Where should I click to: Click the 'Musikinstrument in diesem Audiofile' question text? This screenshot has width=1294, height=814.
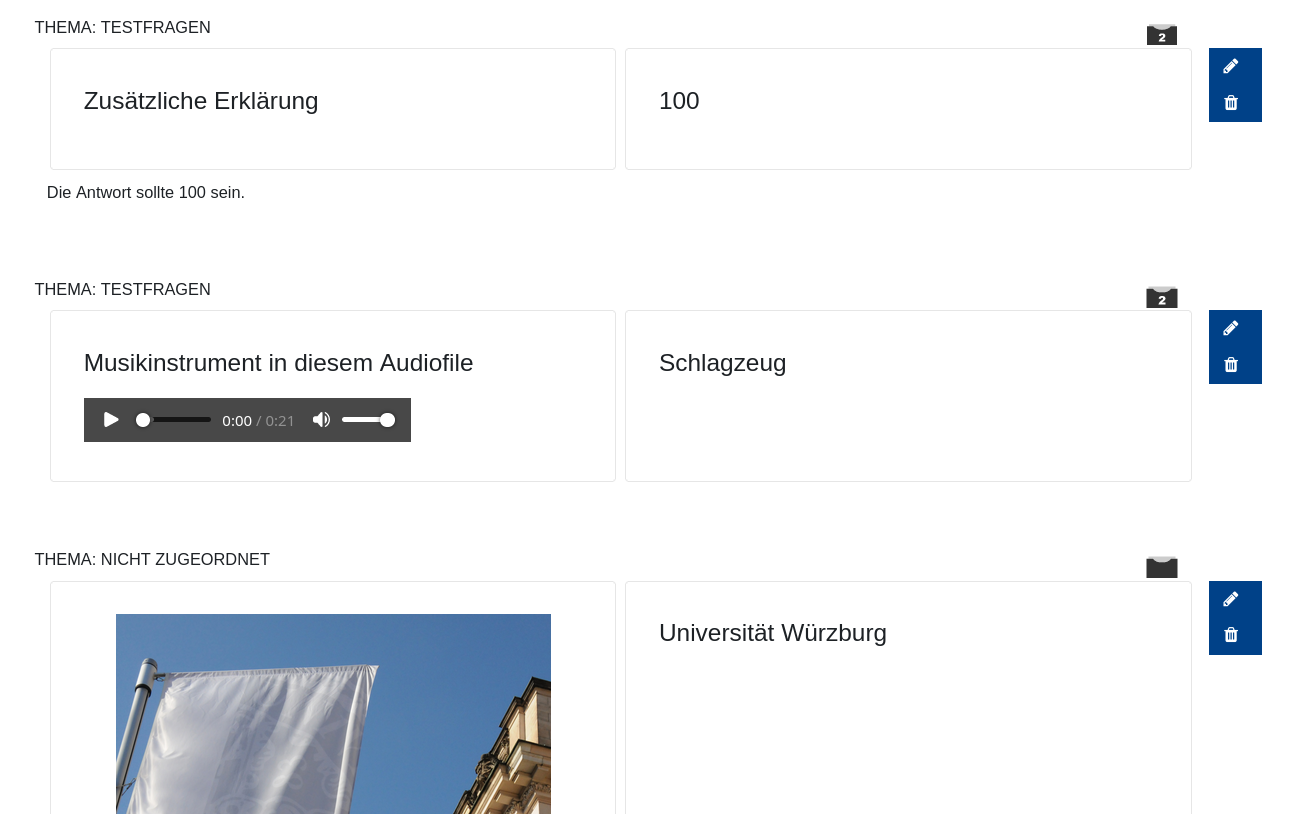pyautogui.click(x=278, y=363)
